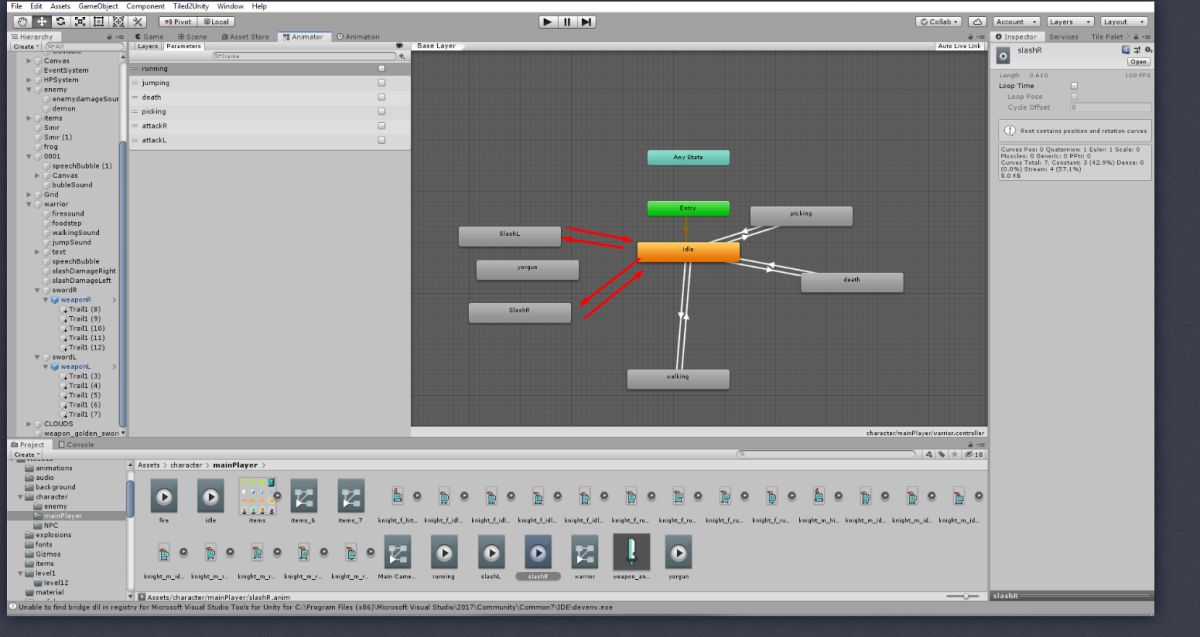The height and width of the screenshot is (637, 1200).
Task: Open the Collab dropdown
Action: (939, 21)
